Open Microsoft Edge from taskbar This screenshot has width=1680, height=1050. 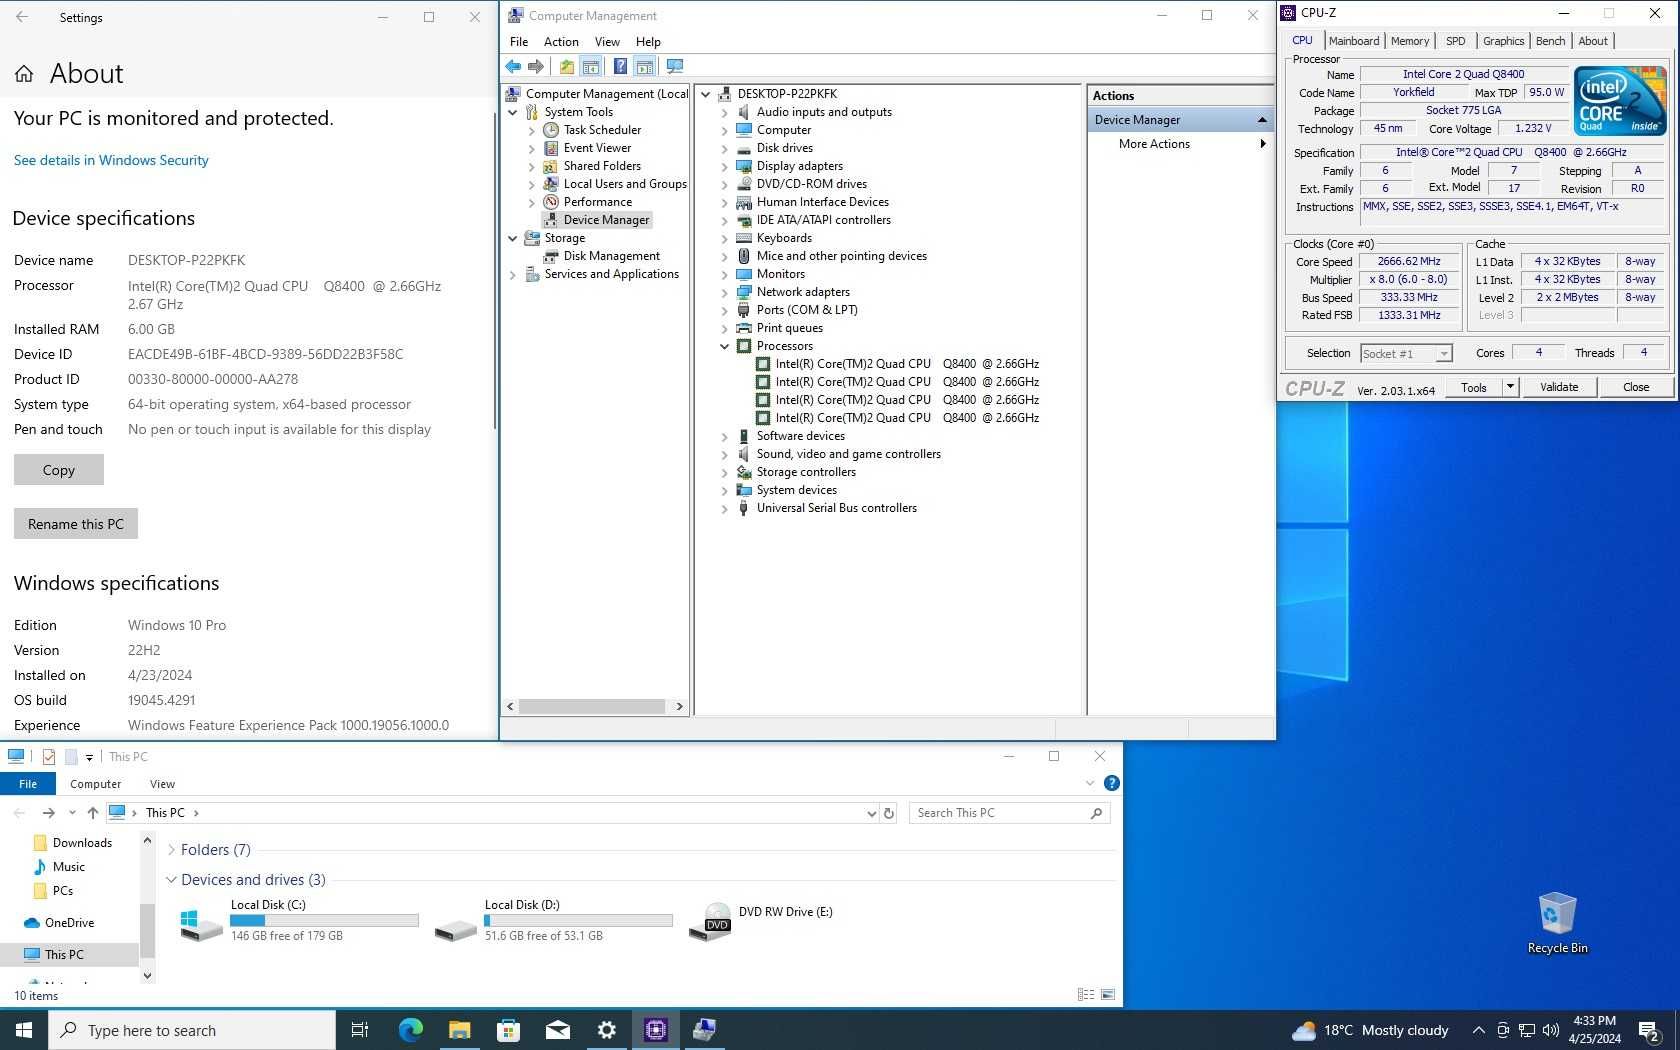(x=410, y=1030)
